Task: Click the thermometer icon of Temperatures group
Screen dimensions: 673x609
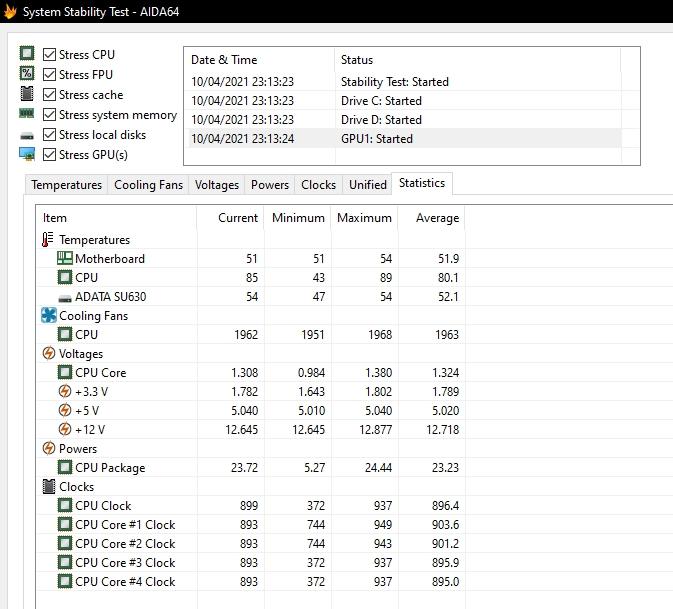Action: tap(48, 239)
